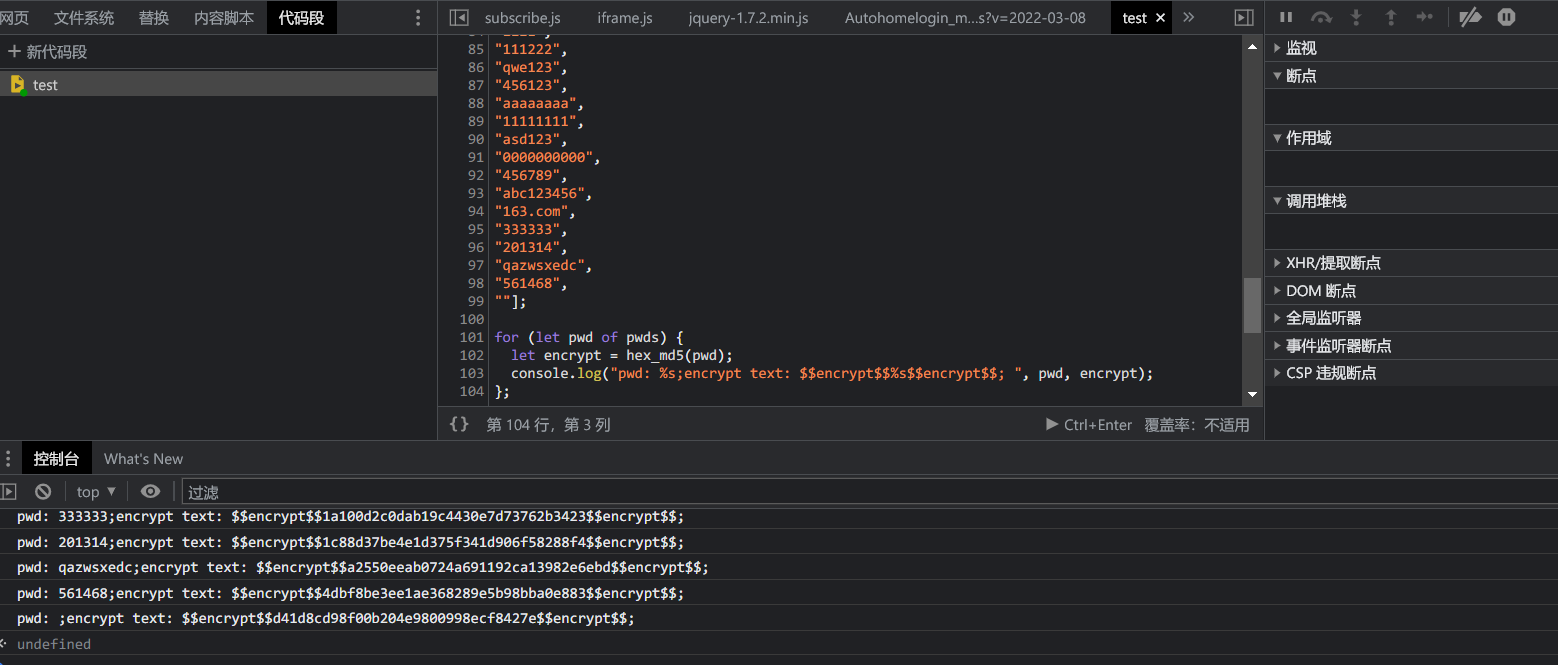Select the 控制台 drawer tab
This screenshot has width=1558, height=665.
56,459
